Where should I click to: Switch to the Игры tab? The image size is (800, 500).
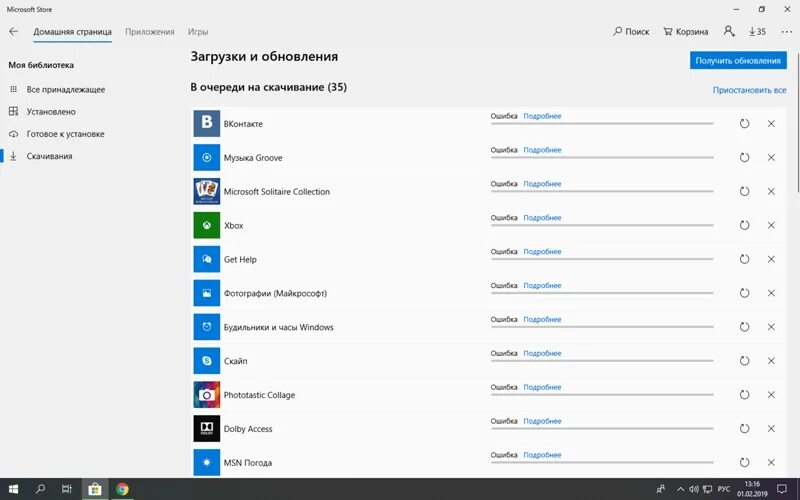(x=197, y=32)
